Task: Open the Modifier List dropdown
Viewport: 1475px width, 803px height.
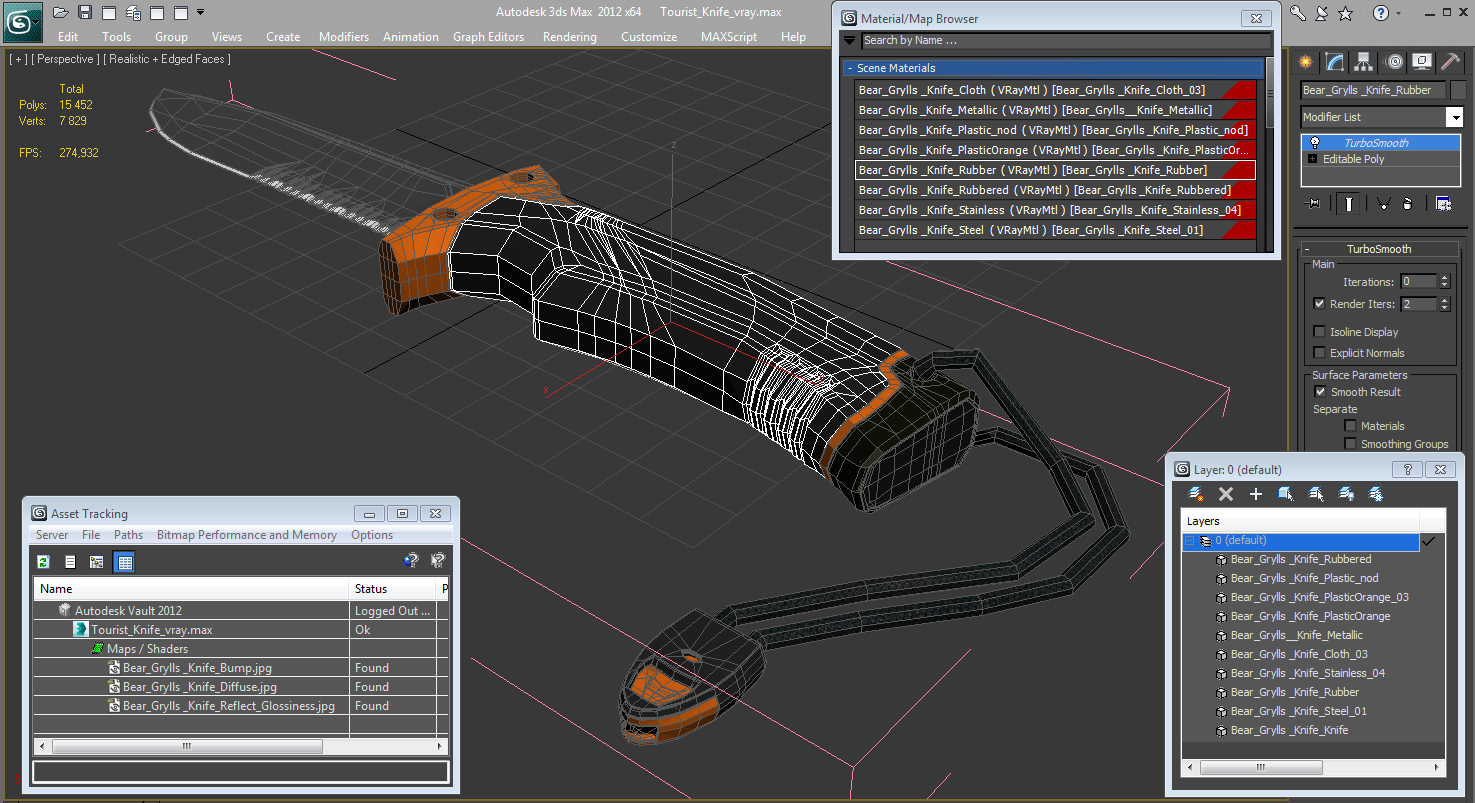Action: coord(1455,117)
